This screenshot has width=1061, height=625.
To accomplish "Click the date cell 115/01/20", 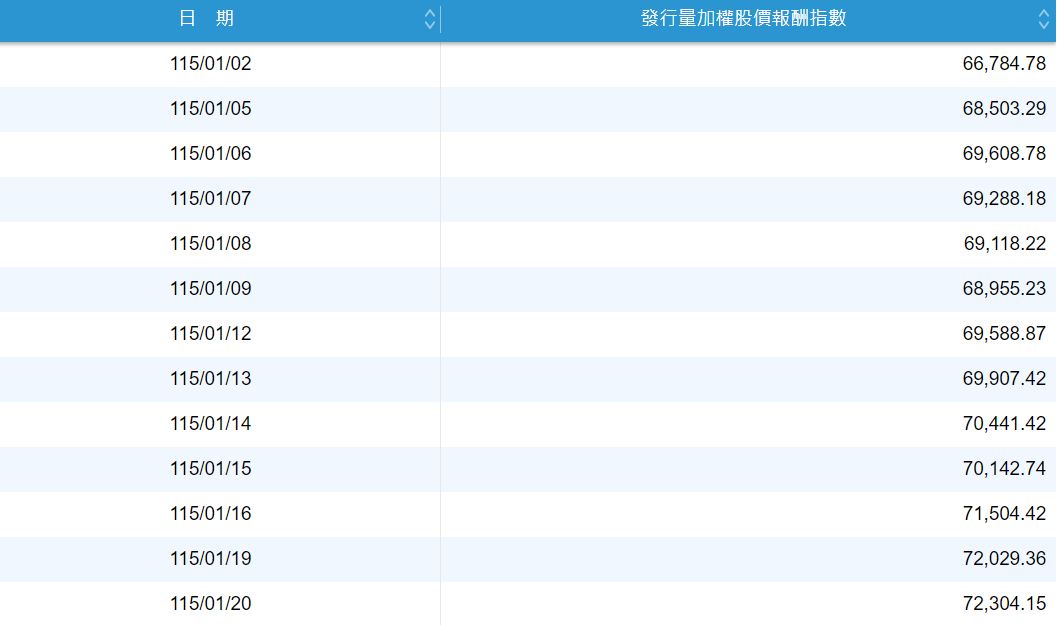I will [x=211, y=604].
